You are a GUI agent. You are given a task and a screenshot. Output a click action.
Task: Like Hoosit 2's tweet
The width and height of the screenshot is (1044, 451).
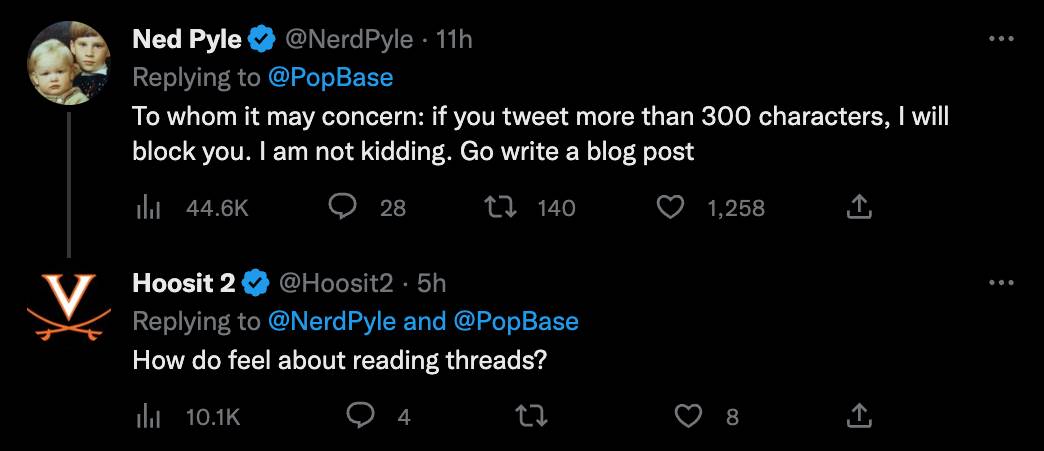[x=688, y=416]
